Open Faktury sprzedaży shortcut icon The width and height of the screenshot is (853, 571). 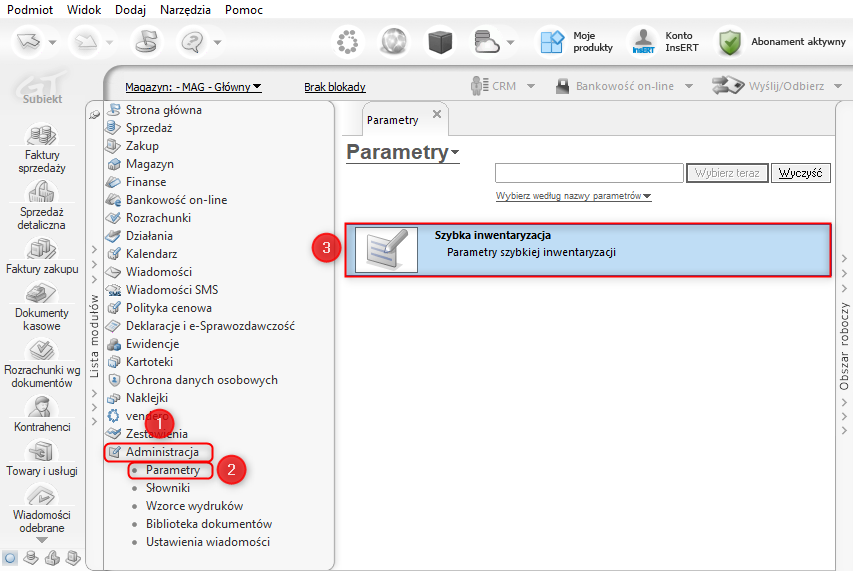point(41,134)
